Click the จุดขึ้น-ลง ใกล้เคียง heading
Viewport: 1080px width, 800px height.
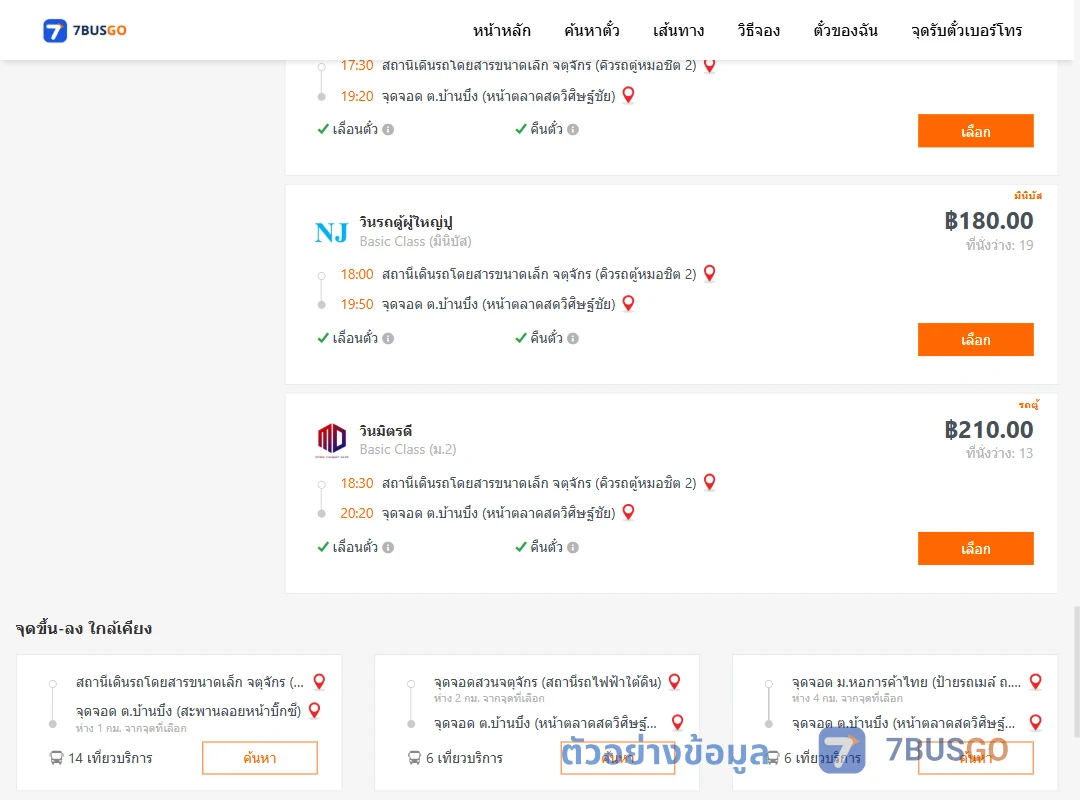pos(83,628)
